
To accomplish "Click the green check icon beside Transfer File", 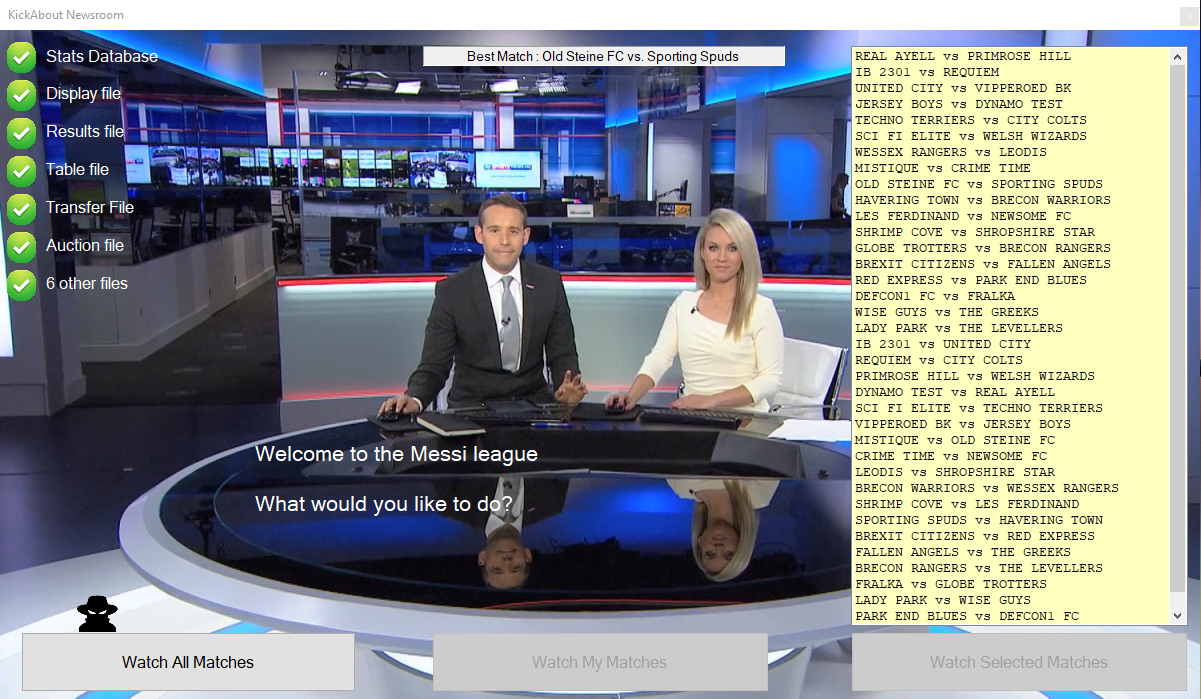I will [x=22, y=208].
